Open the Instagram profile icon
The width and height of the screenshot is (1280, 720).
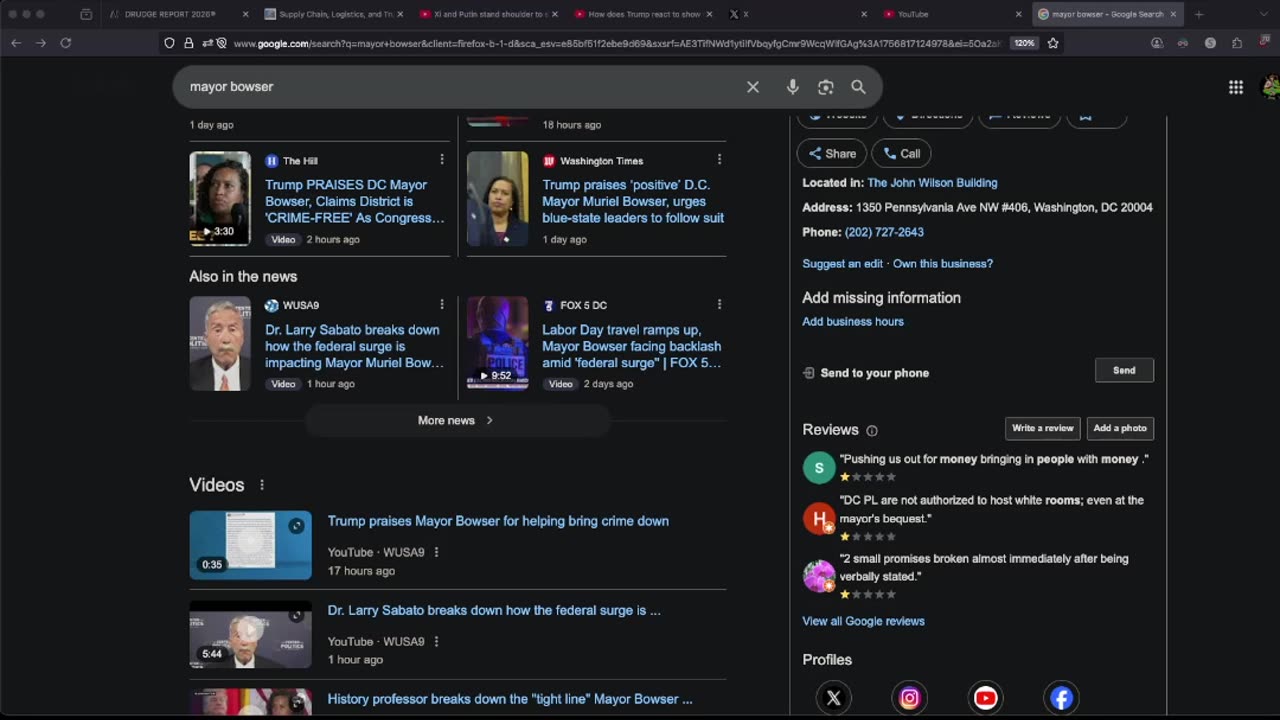(909, 698)
